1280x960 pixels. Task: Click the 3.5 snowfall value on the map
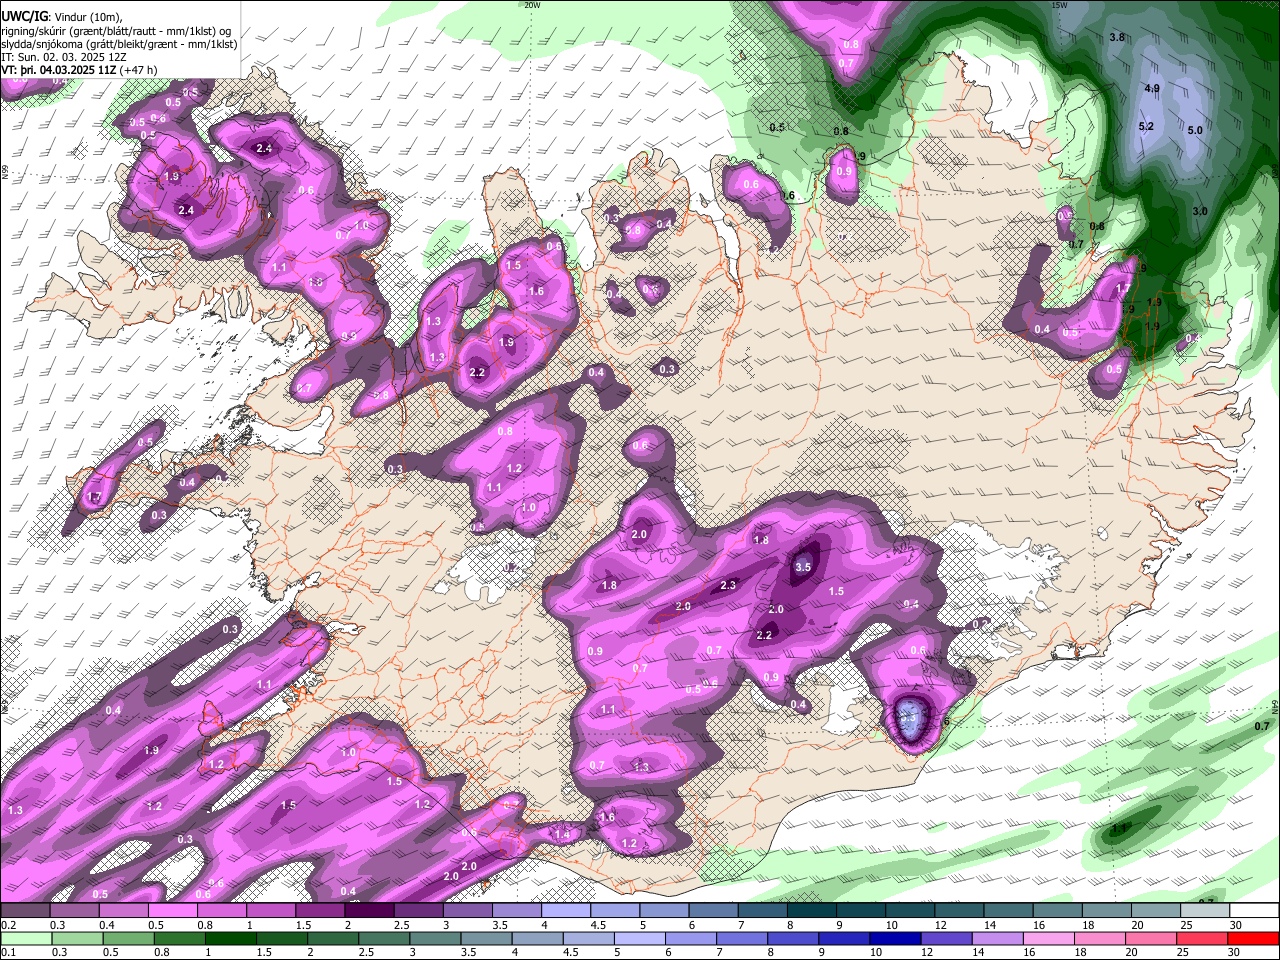(x=803, y=567)
